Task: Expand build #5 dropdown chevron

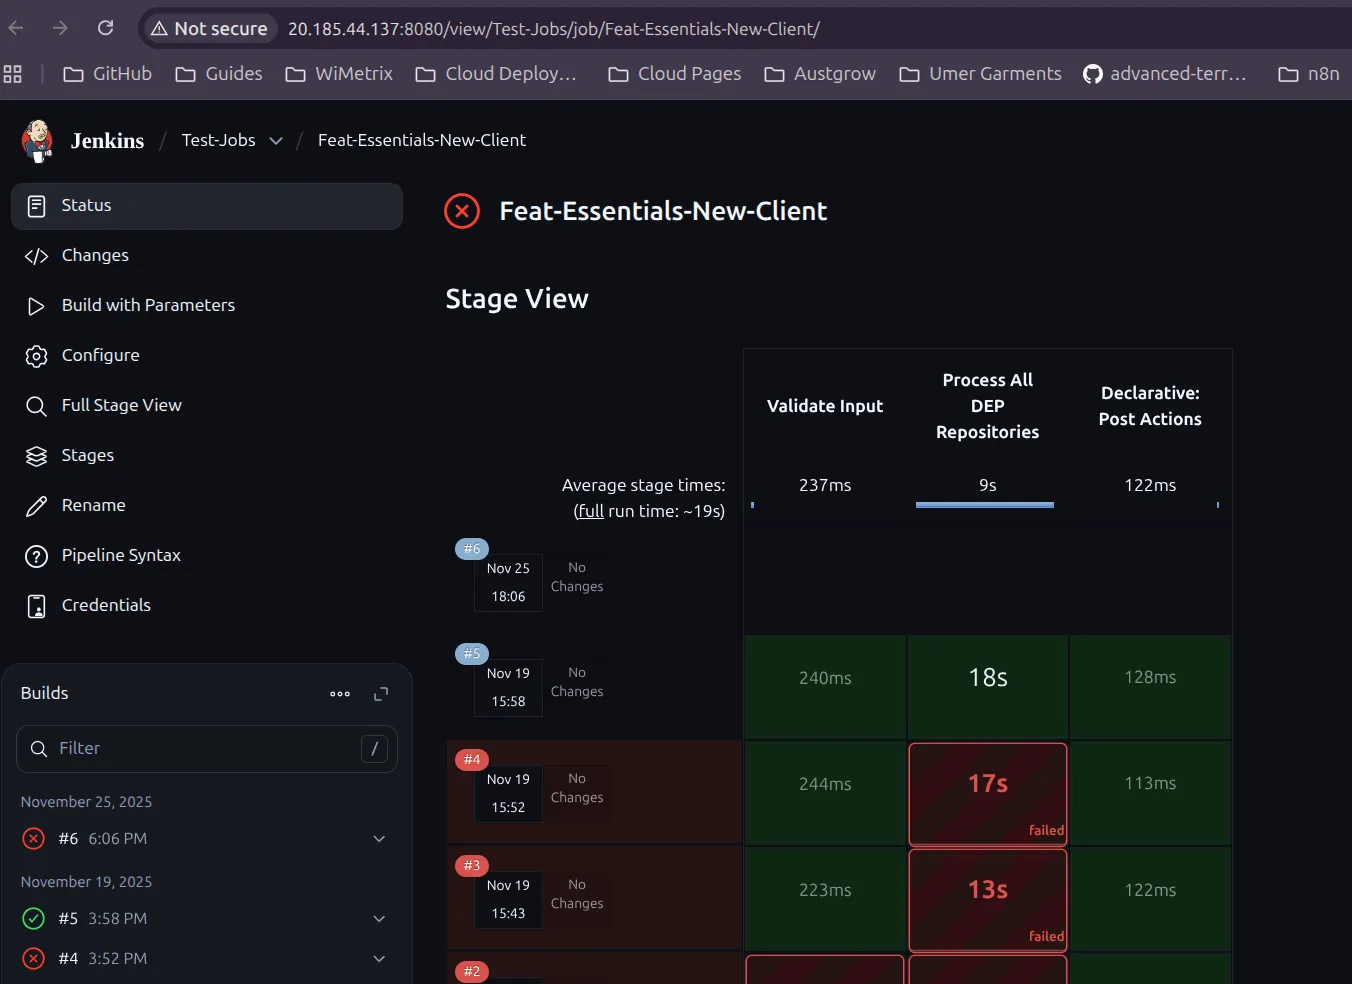Action: click(x=379, y=919)
